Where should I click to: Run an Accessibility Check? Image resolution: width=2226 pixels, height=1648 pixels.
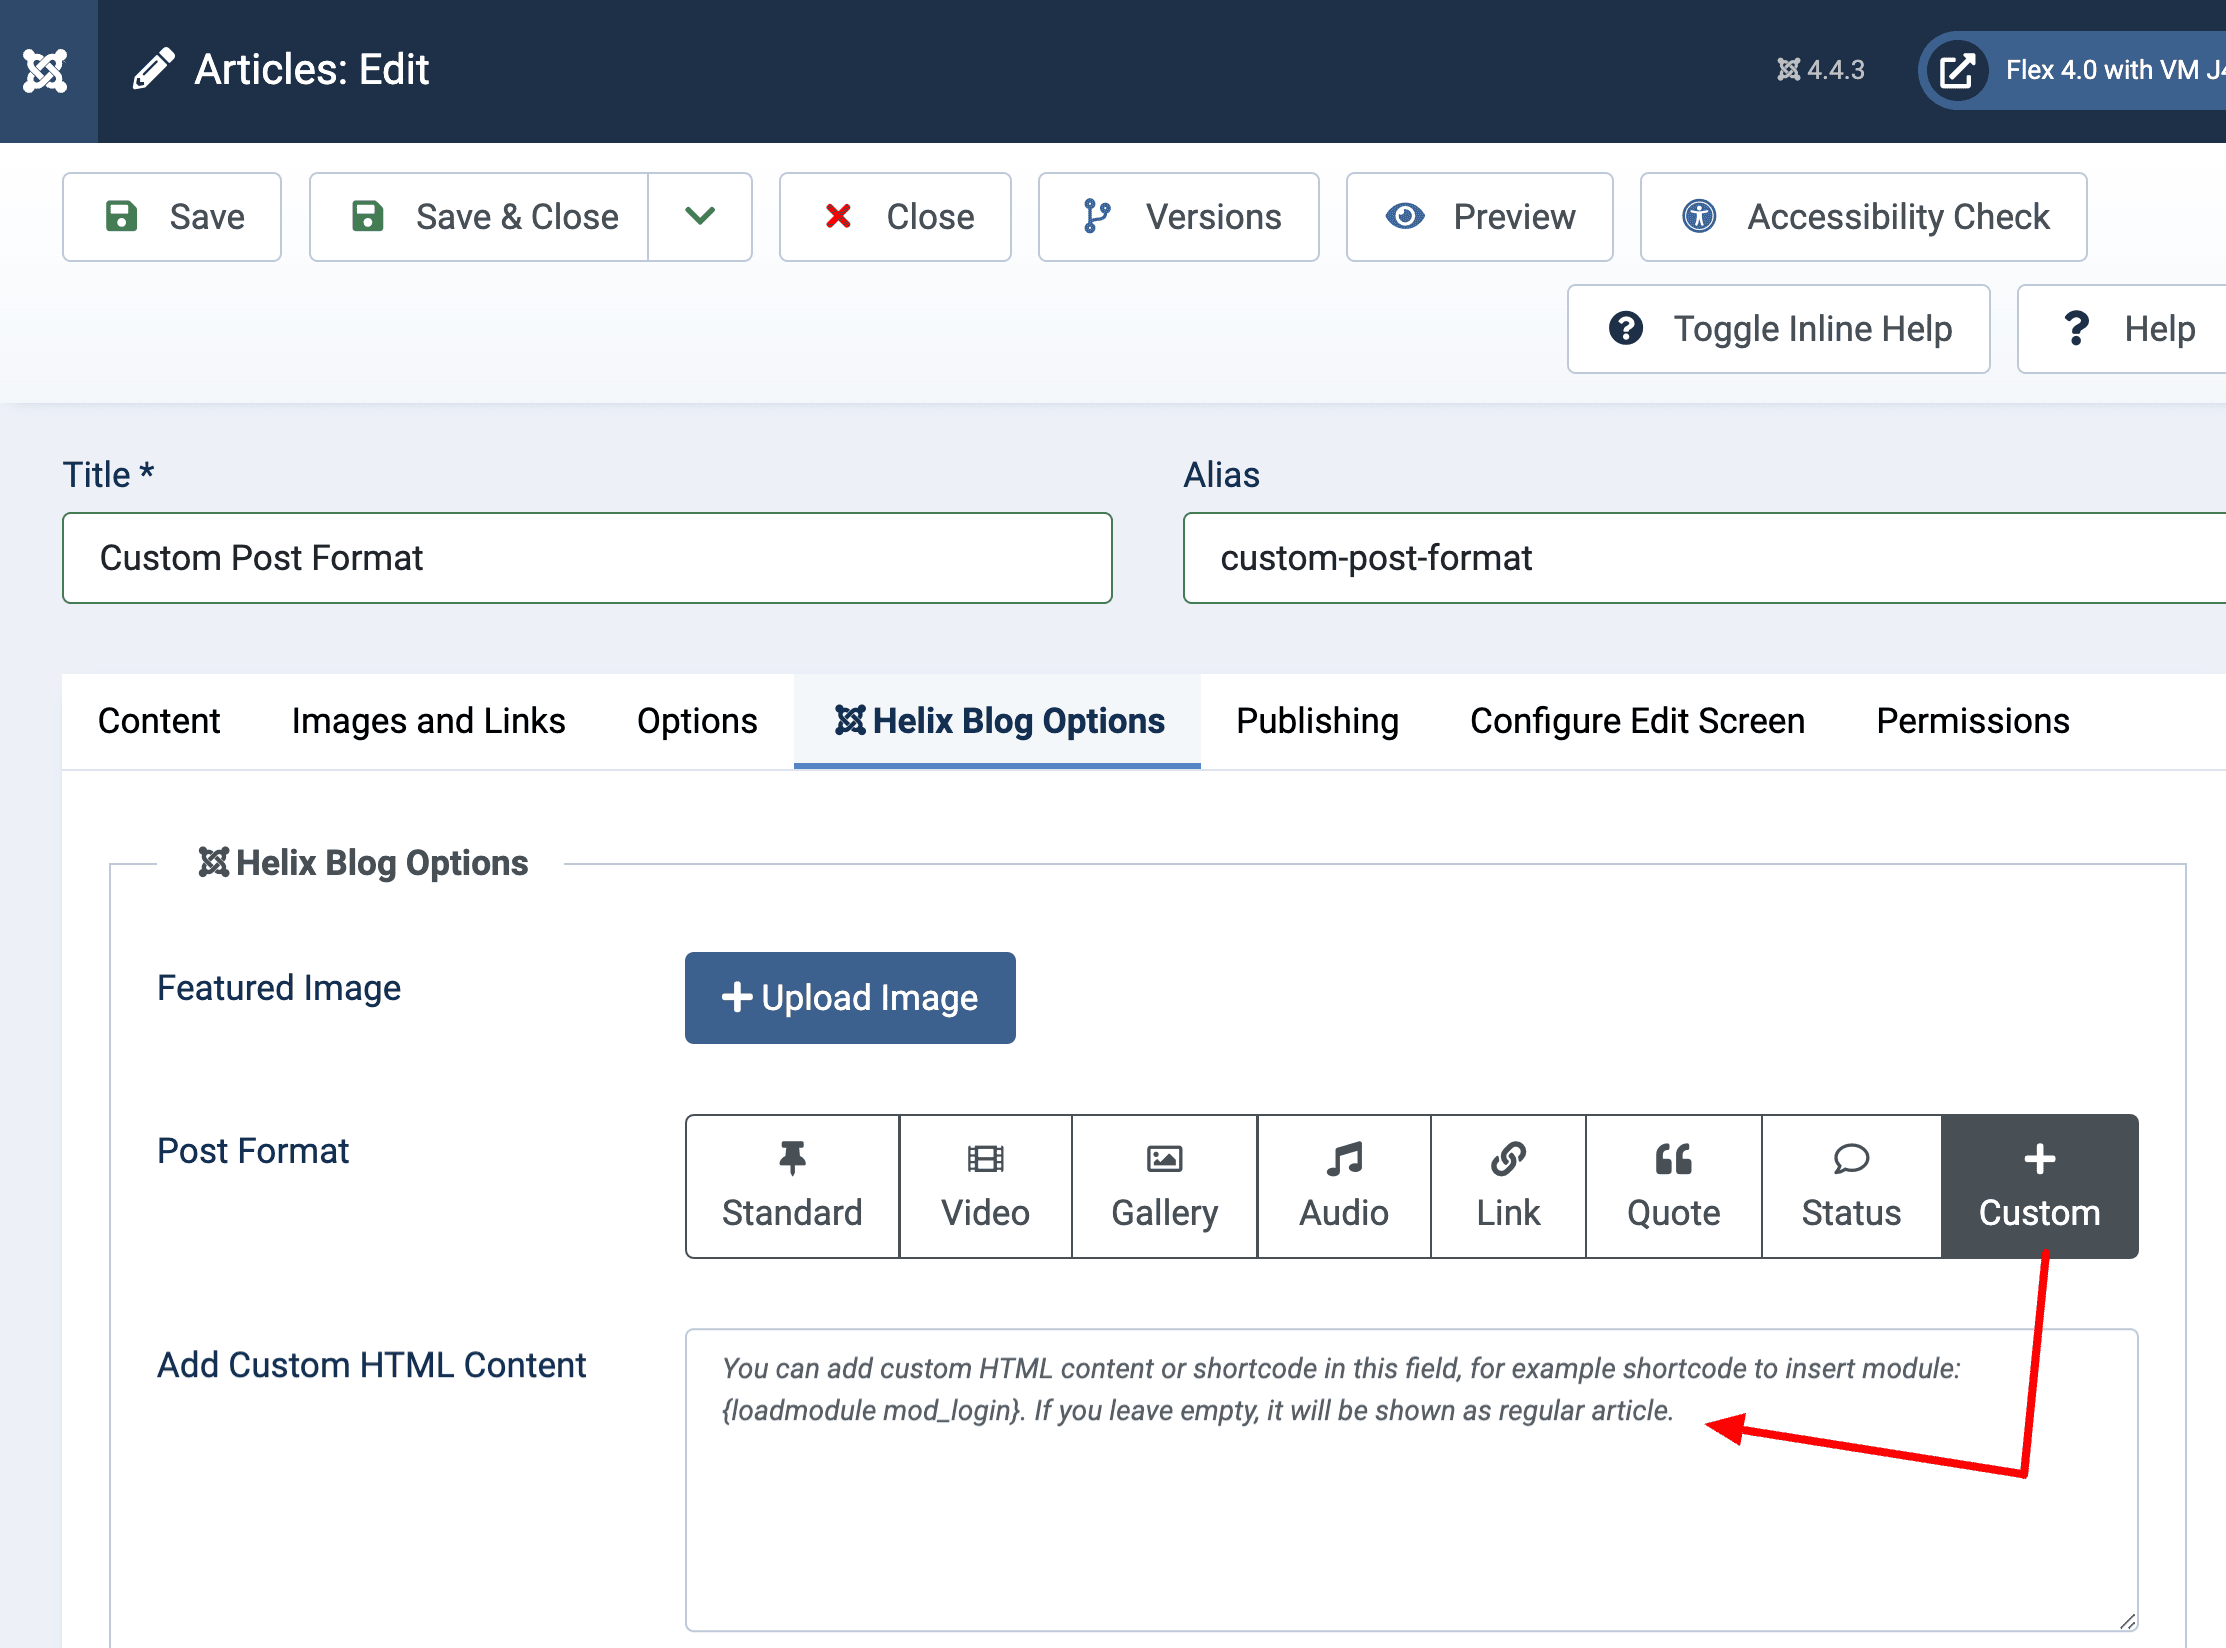pos(1862,217)
